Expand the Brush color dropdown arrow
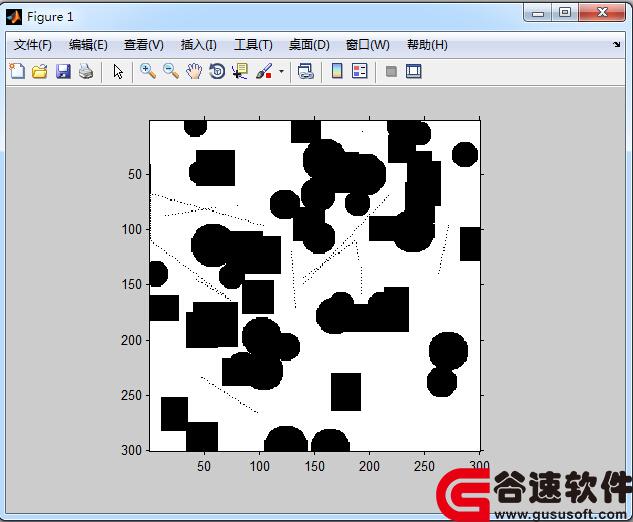This screenshot has height=522, width=633. (x=281, y=72)
